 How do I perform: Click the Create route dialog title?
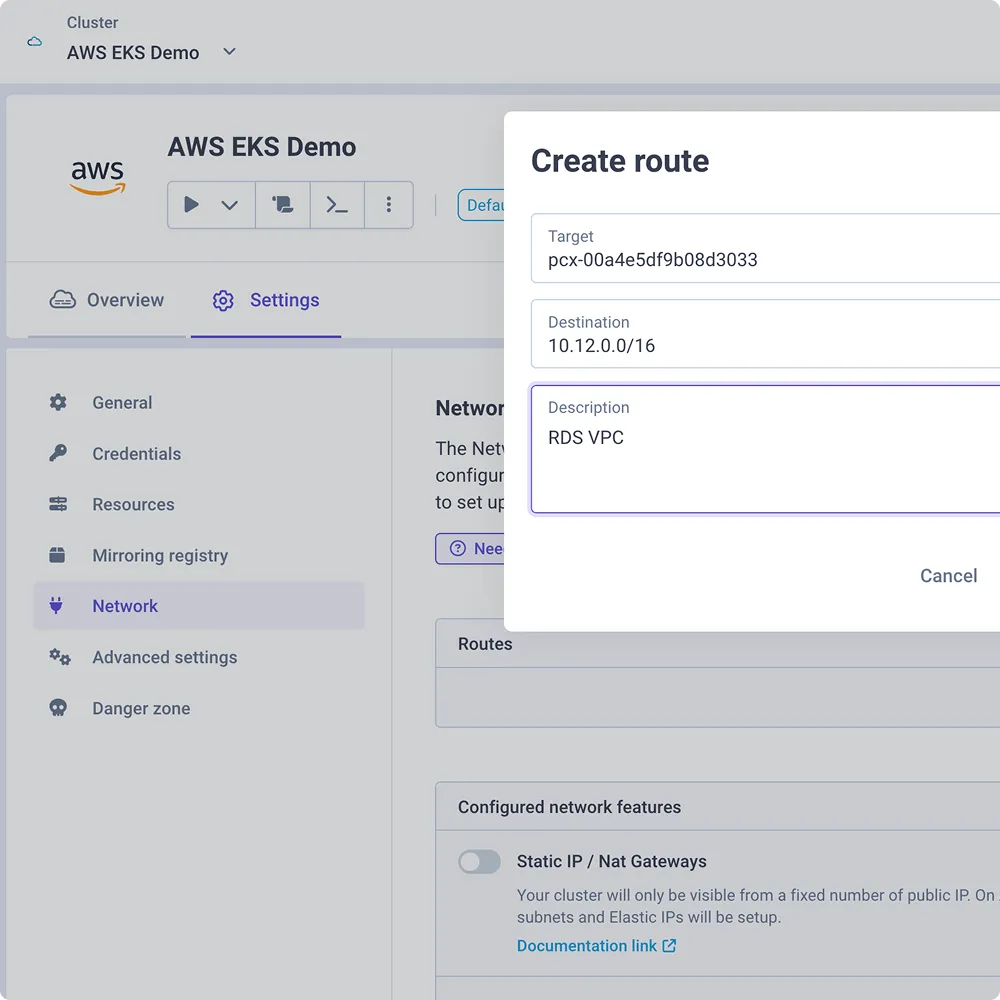[x=620, y=161]
